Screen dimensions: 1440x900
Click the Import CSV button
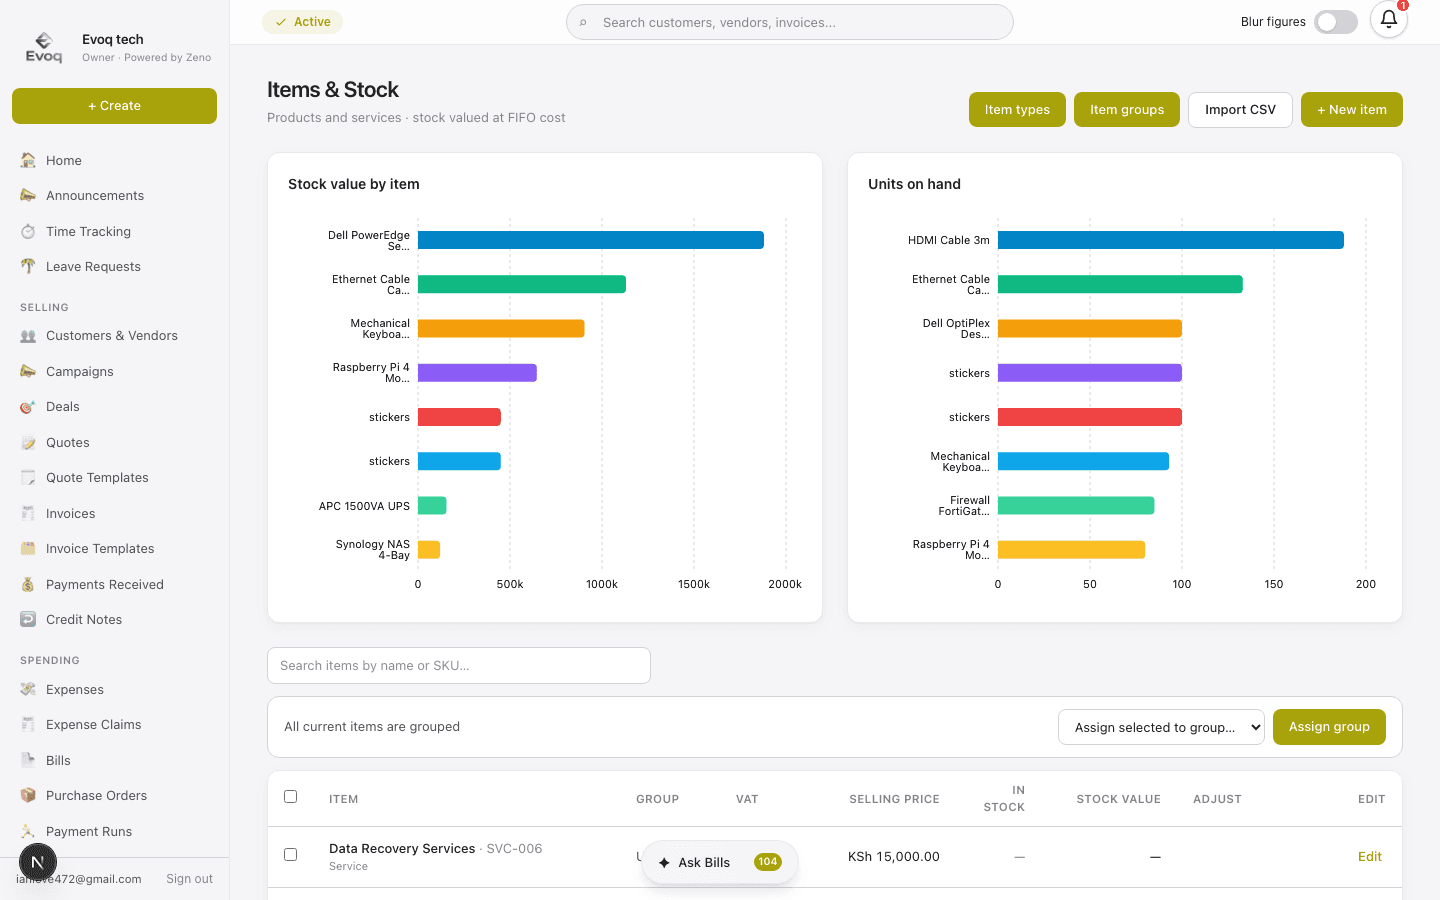click(1240, 110)
